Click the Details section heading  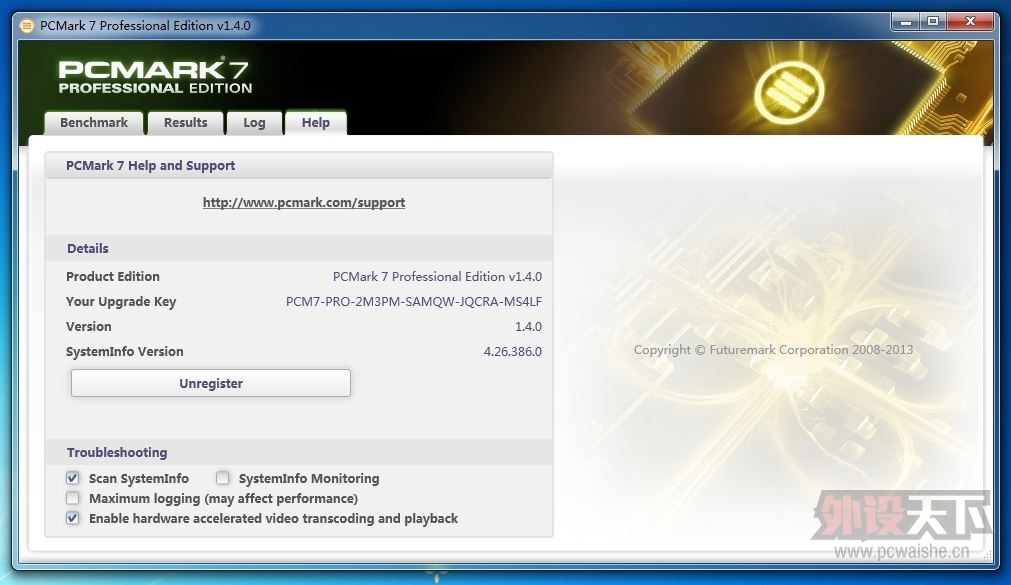click(x=88, y=248)
